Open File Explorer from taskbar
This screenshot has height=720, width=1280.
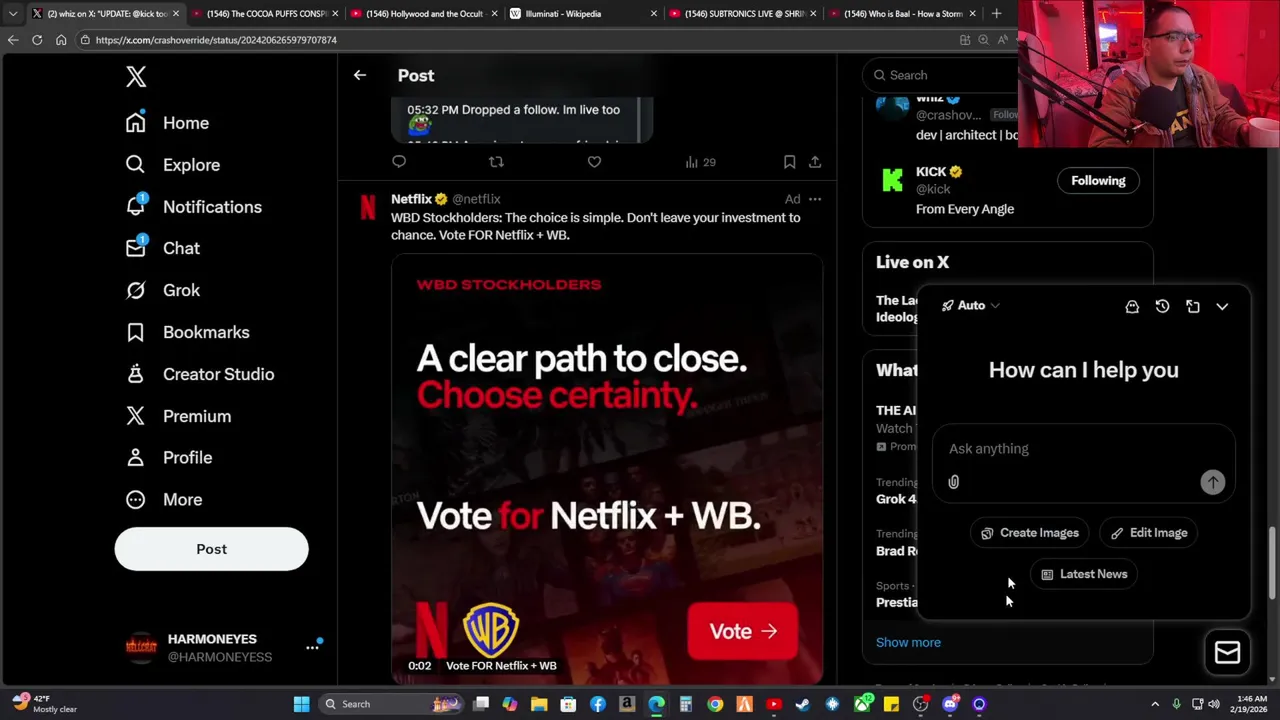539,704
